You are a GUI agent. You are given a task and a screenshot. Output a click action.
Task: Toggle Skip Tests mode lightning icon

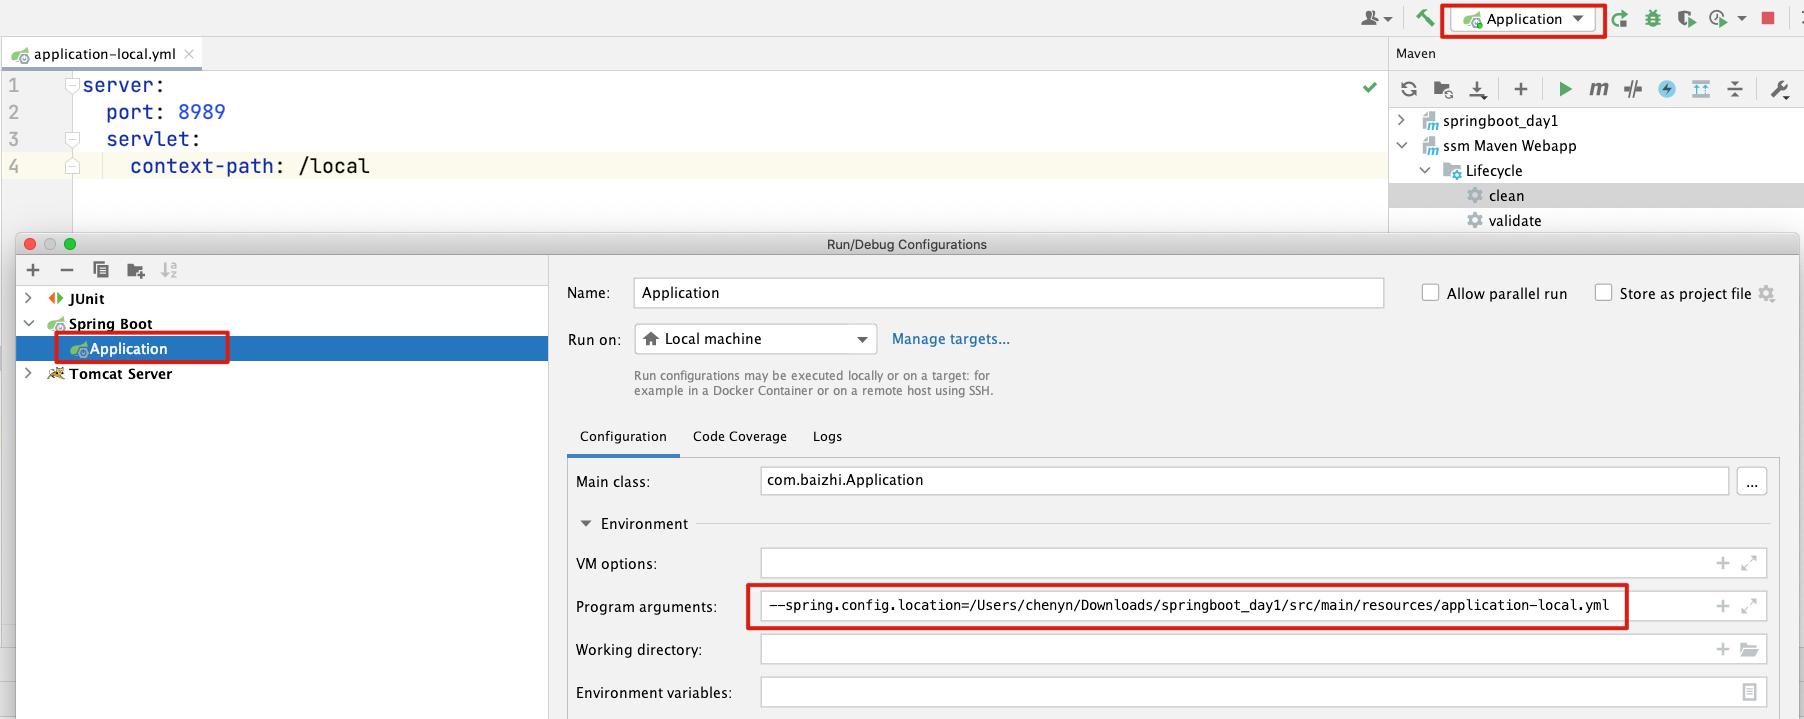tap(1667, 89)
